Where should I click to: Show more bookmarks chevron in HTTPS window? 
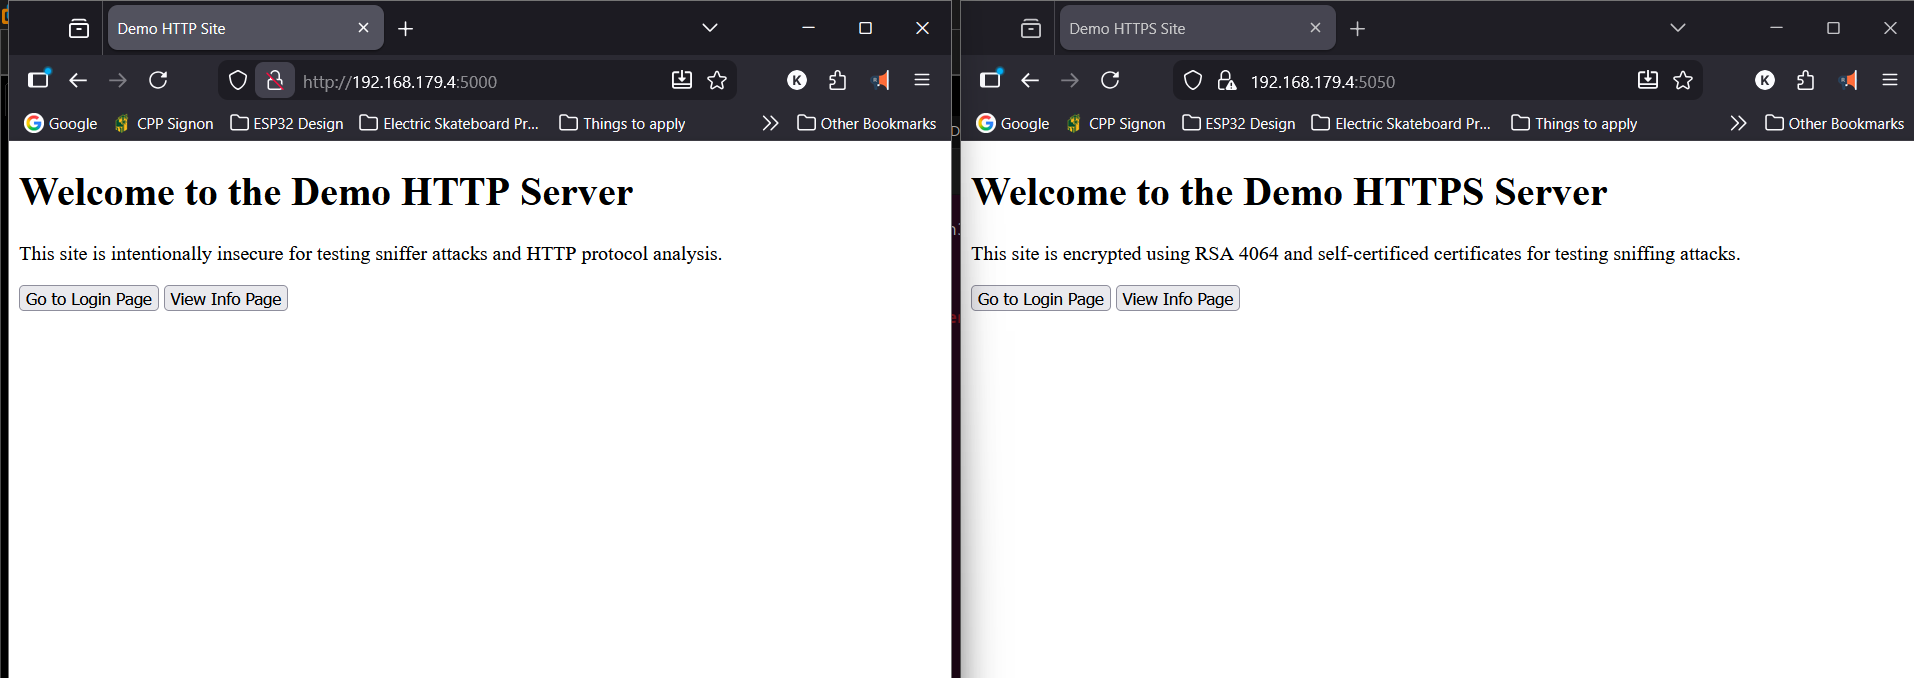click(1738, 123)
